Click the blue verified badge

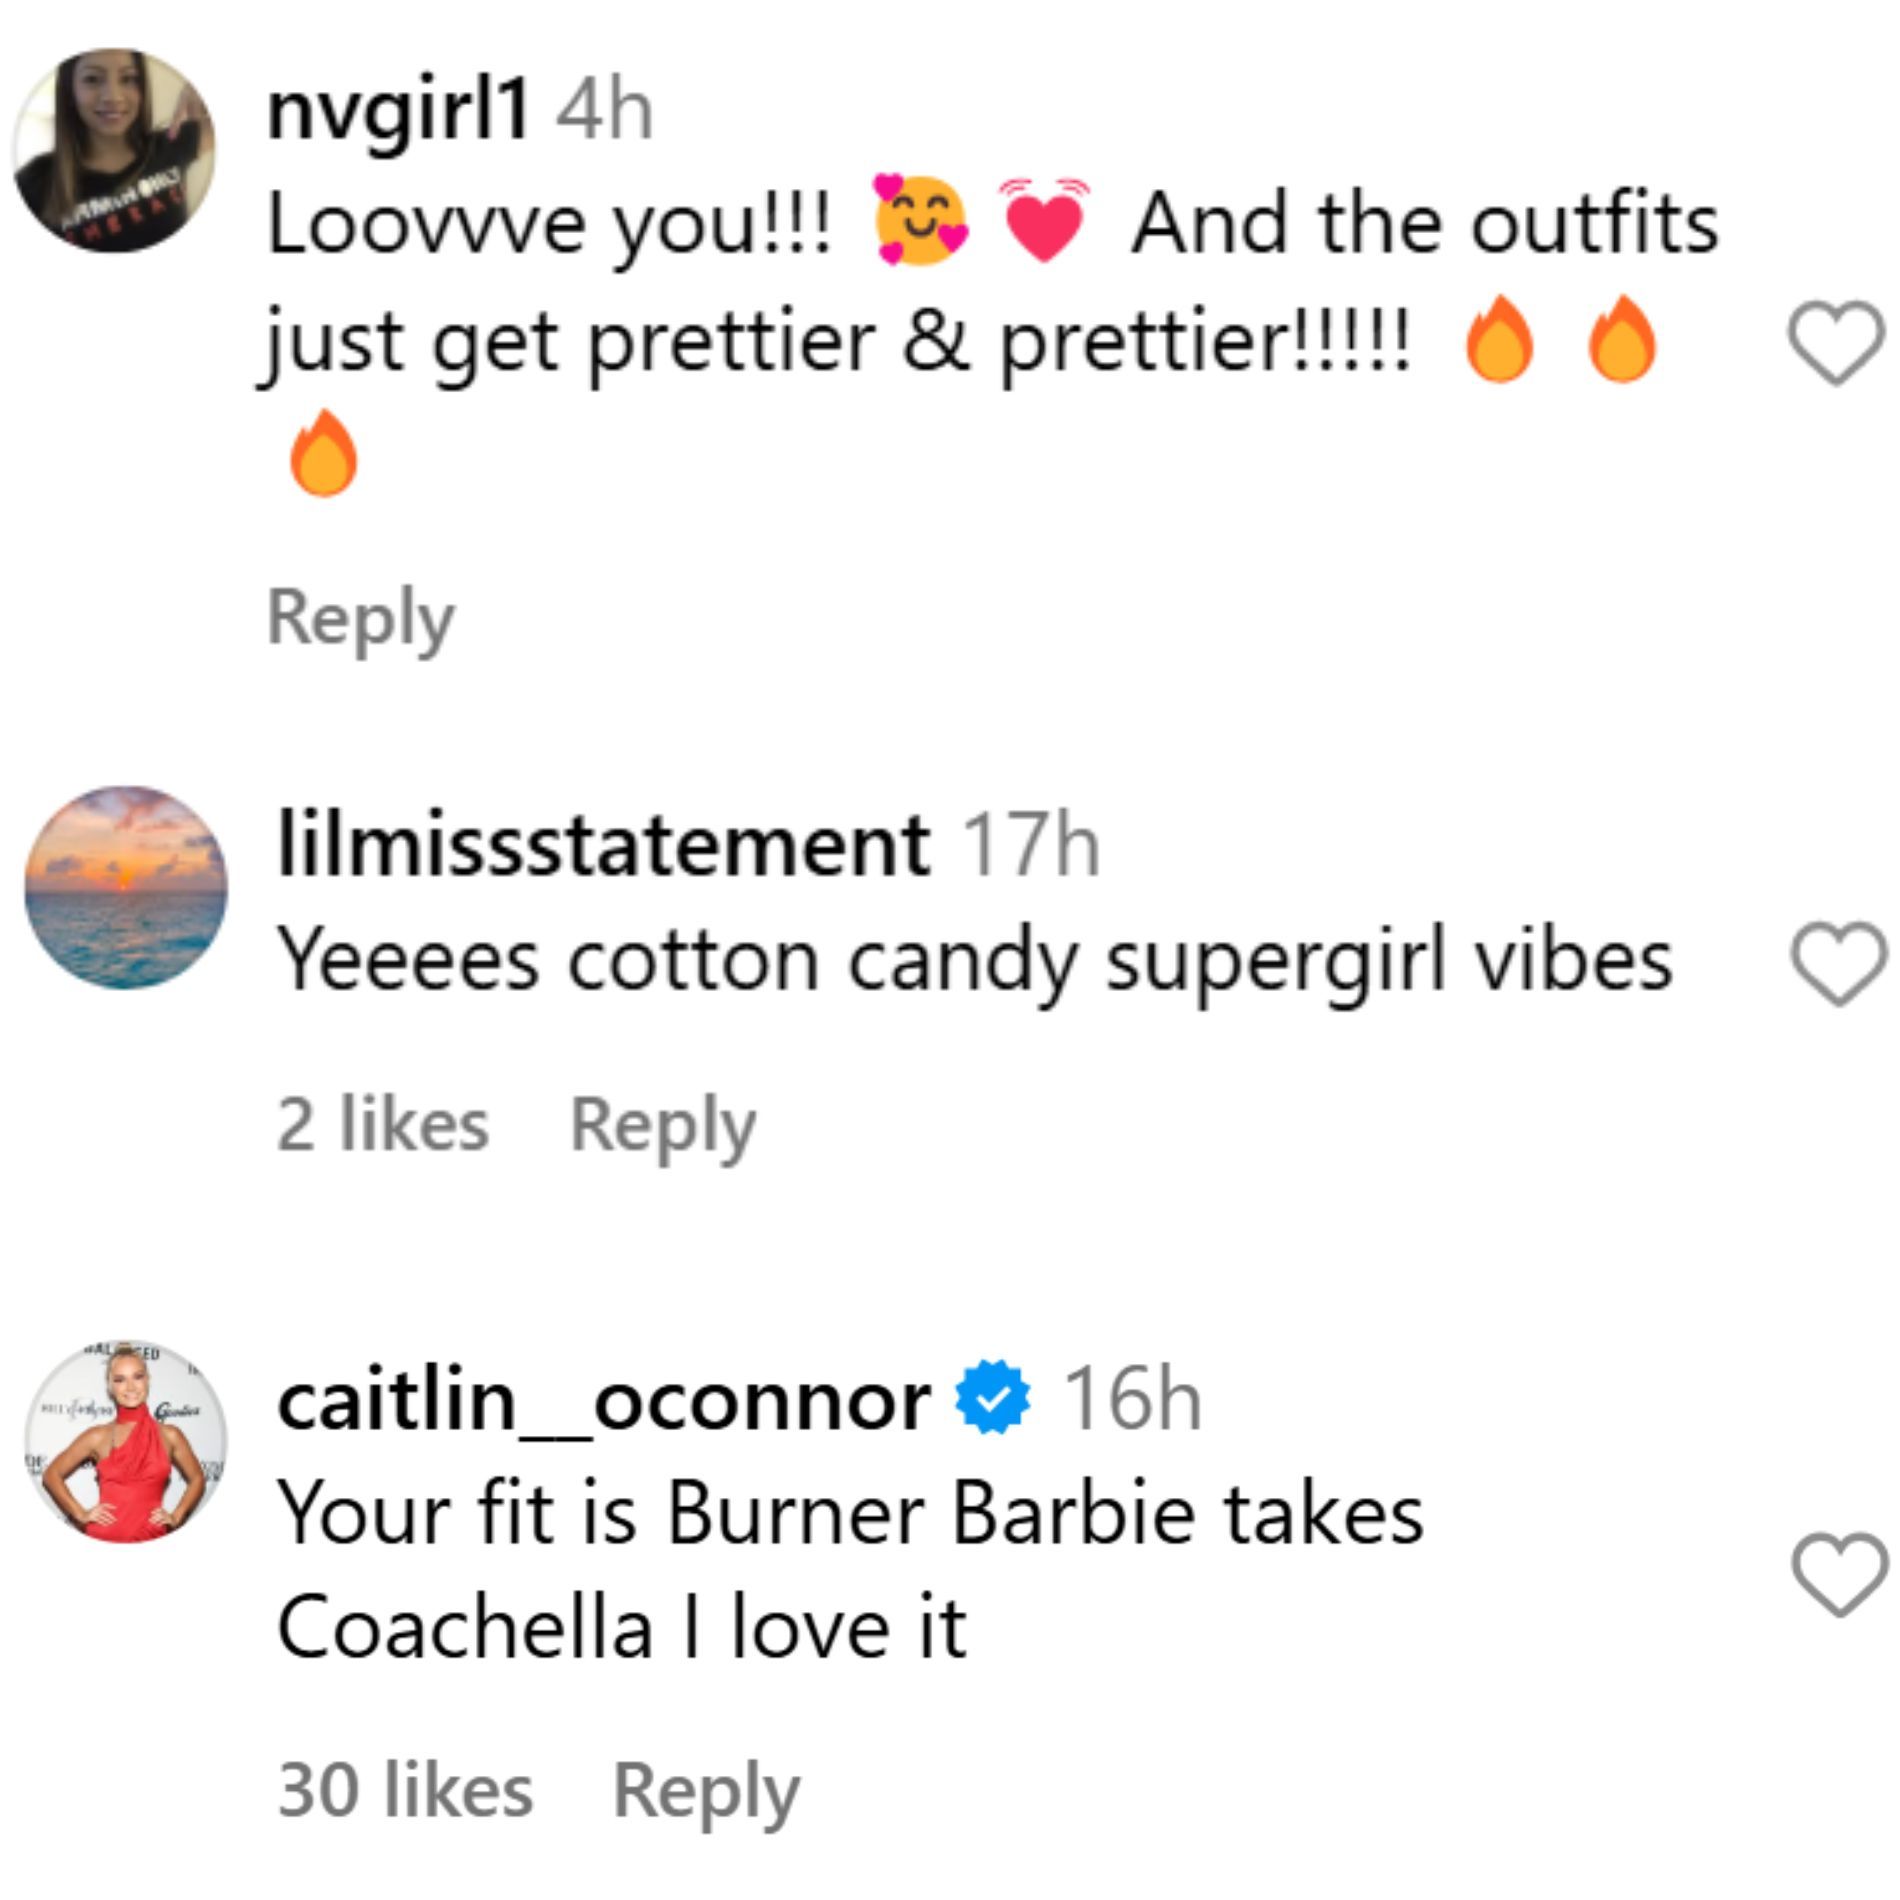click(x=992, y=1401)
